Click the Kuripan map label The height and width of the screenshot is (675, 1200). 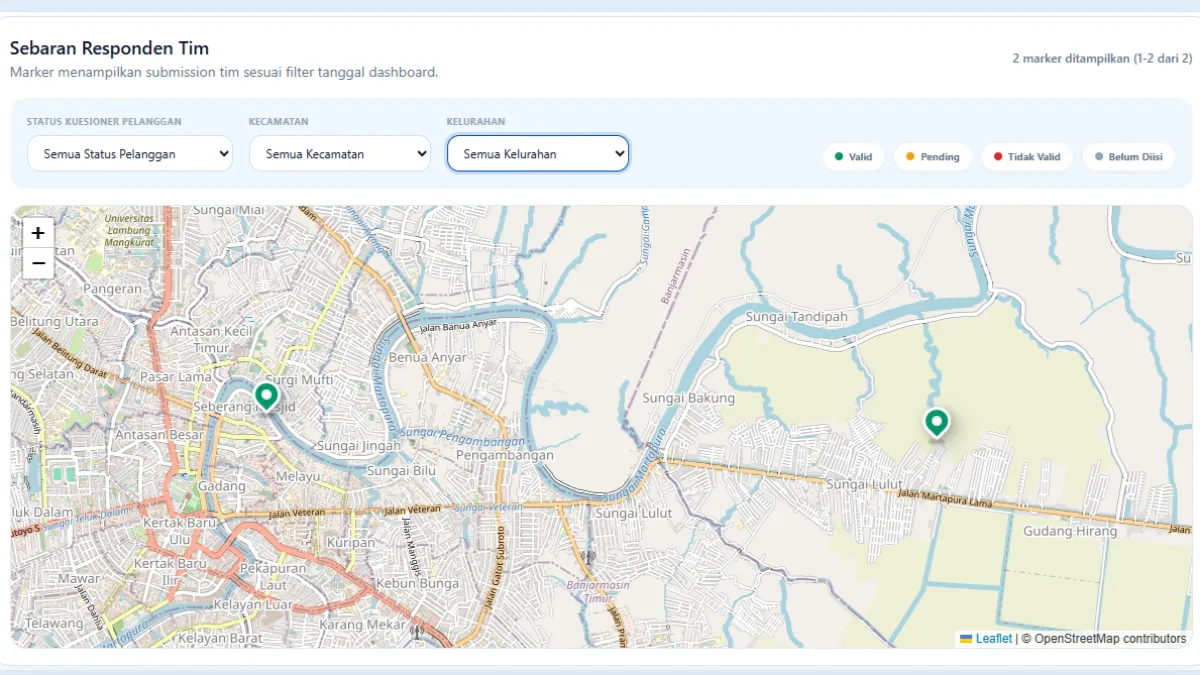coord(350,542)
